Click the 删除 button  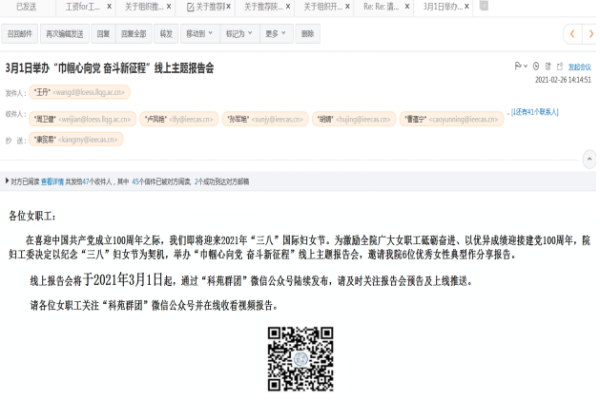click(306, 33)
